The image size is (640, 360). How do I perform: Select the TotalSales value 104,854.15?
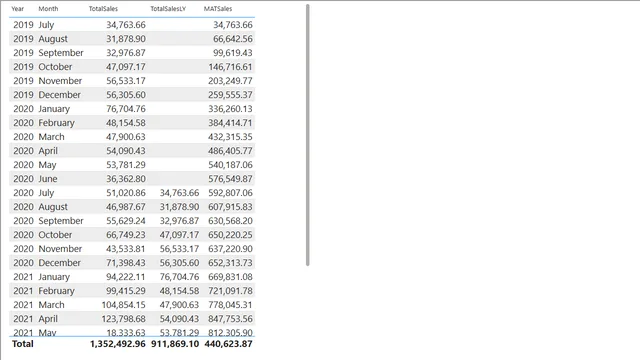coord(123,305)
